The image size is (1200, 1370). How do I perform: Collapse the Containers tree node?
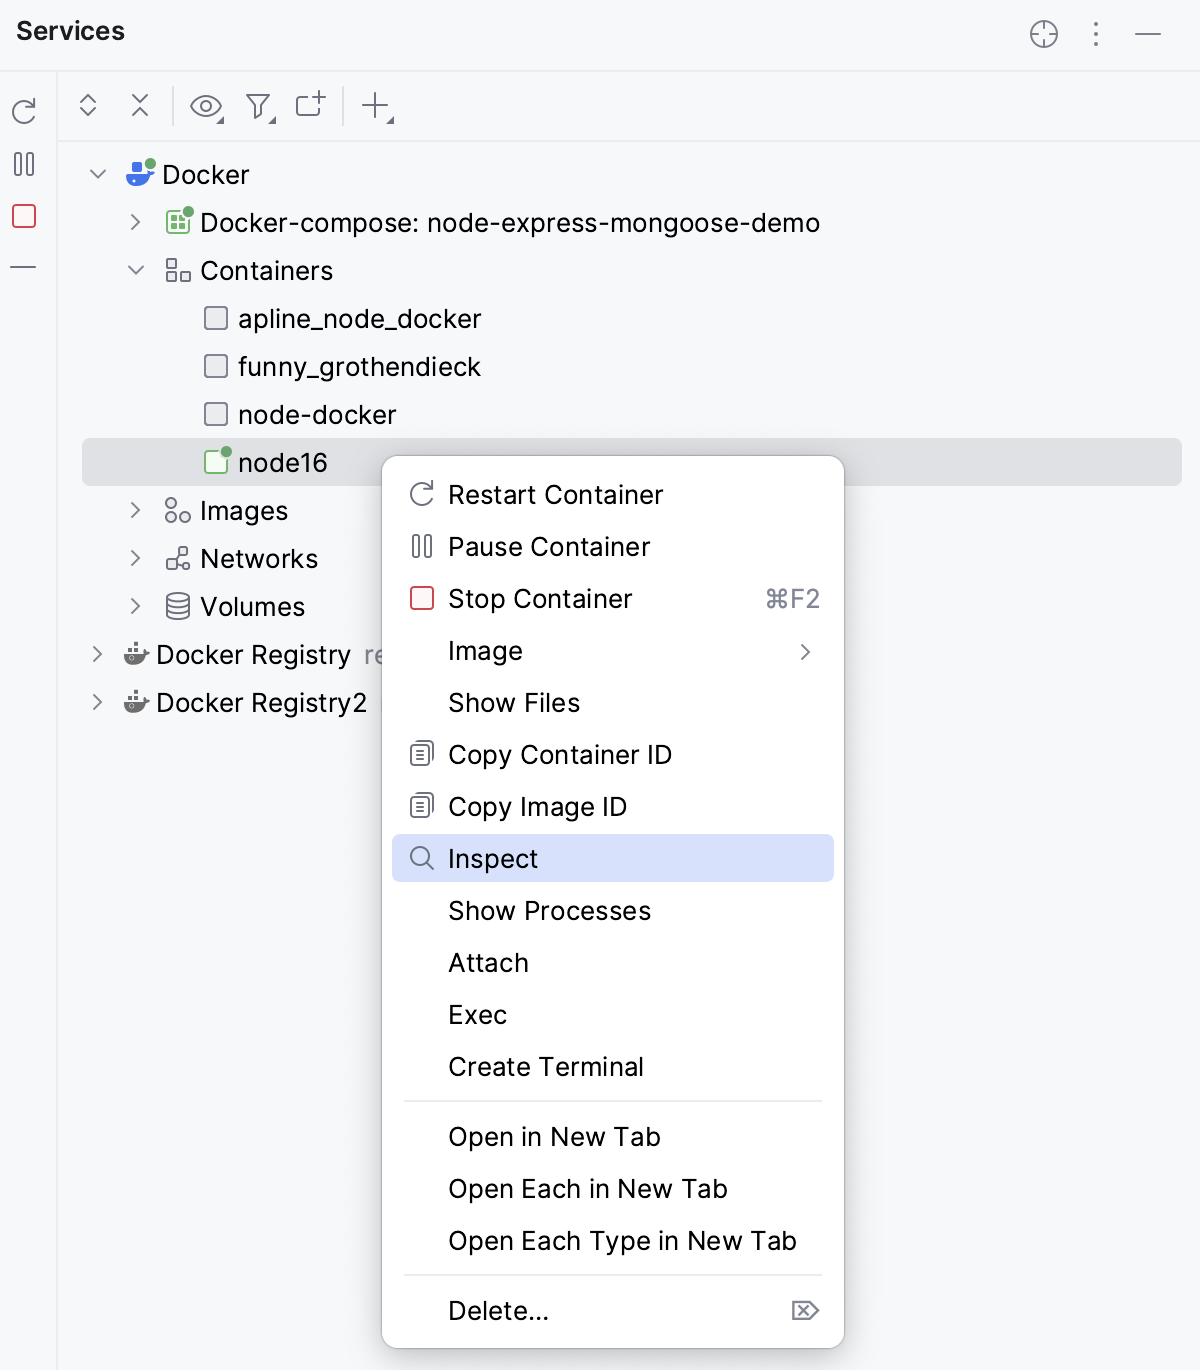click(x=136, y=270)
